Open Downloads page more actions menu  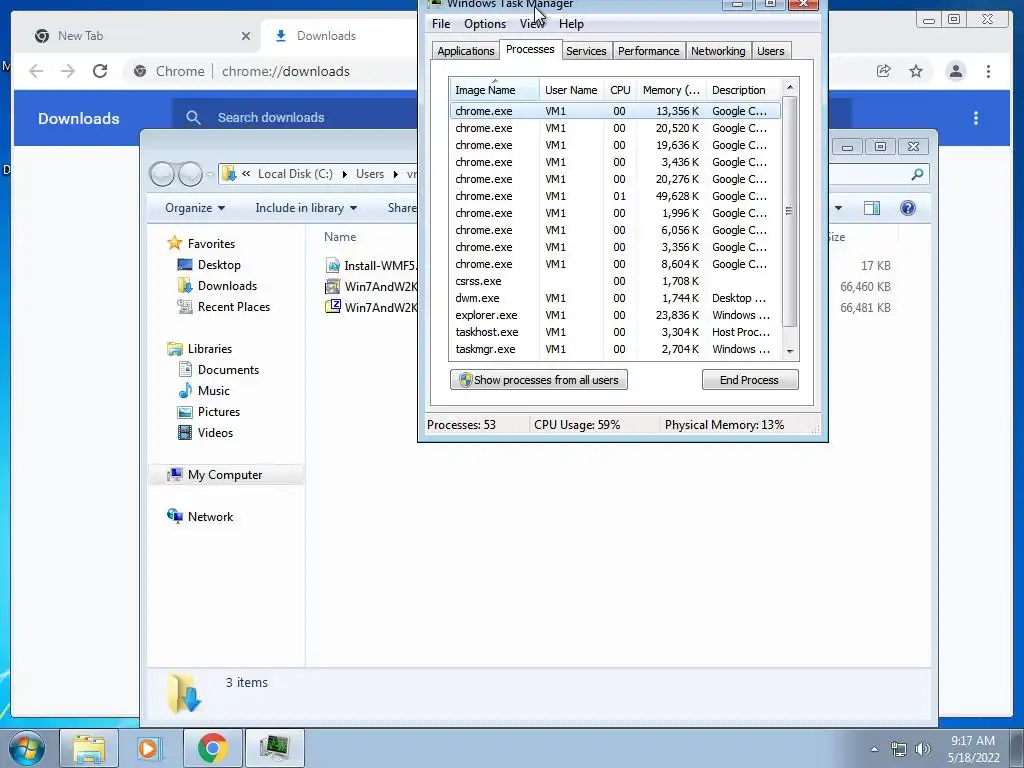[976, 118]
